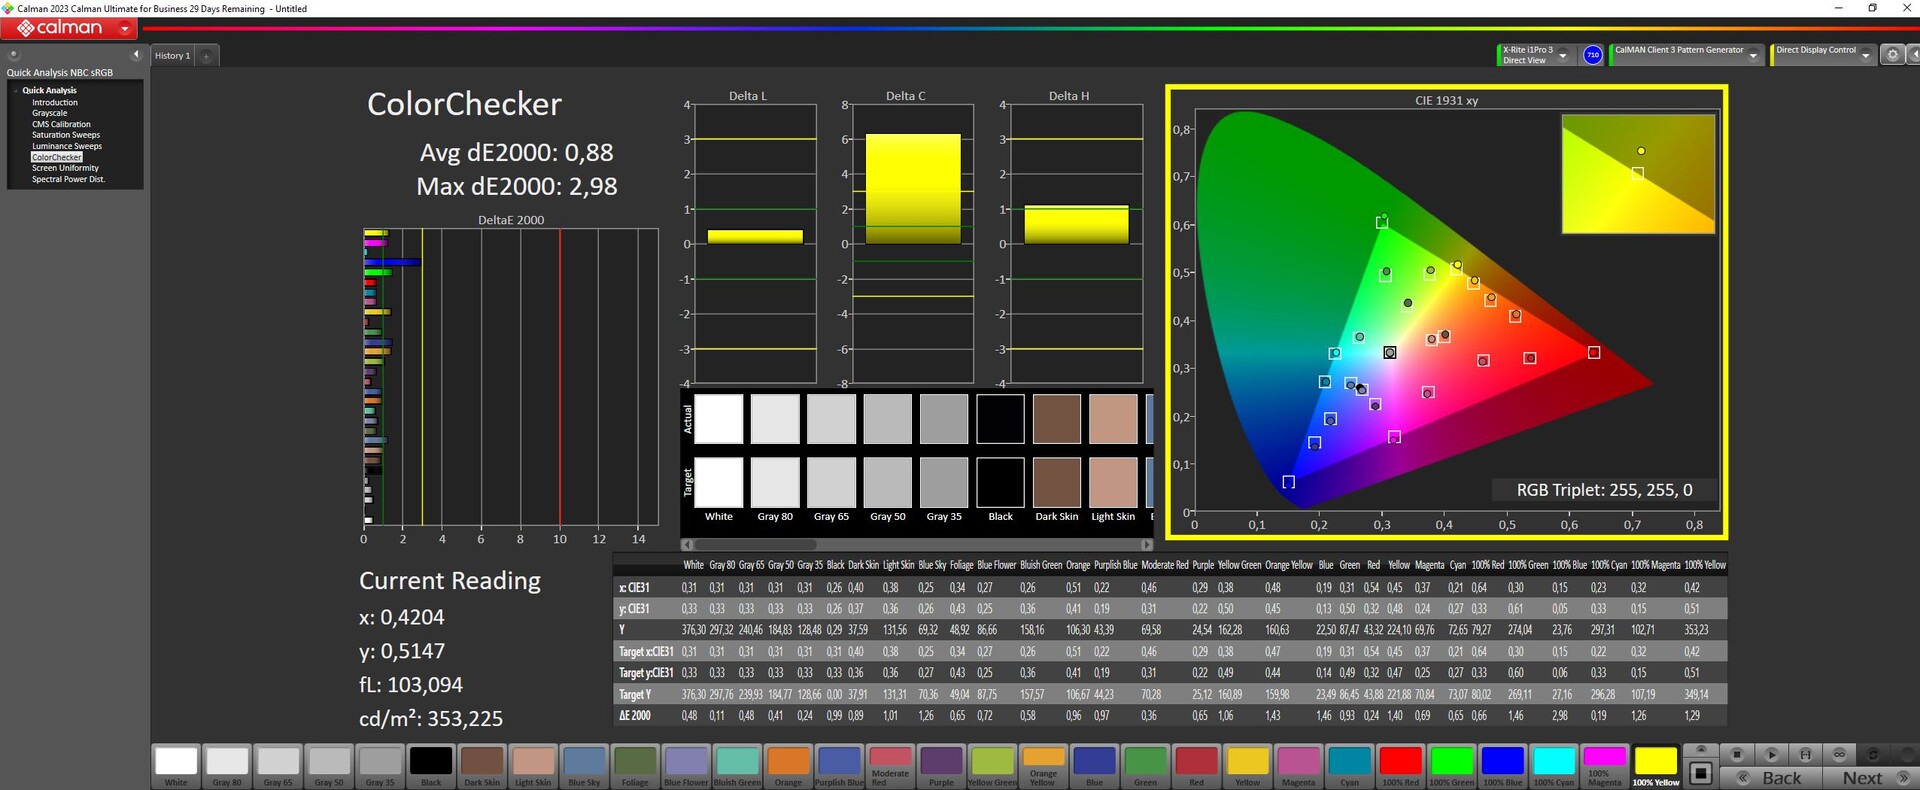Expand the Direct Display Control dropdown
The width and height of the screenshot is (1920, 790).
click(x=1865, y=56)
